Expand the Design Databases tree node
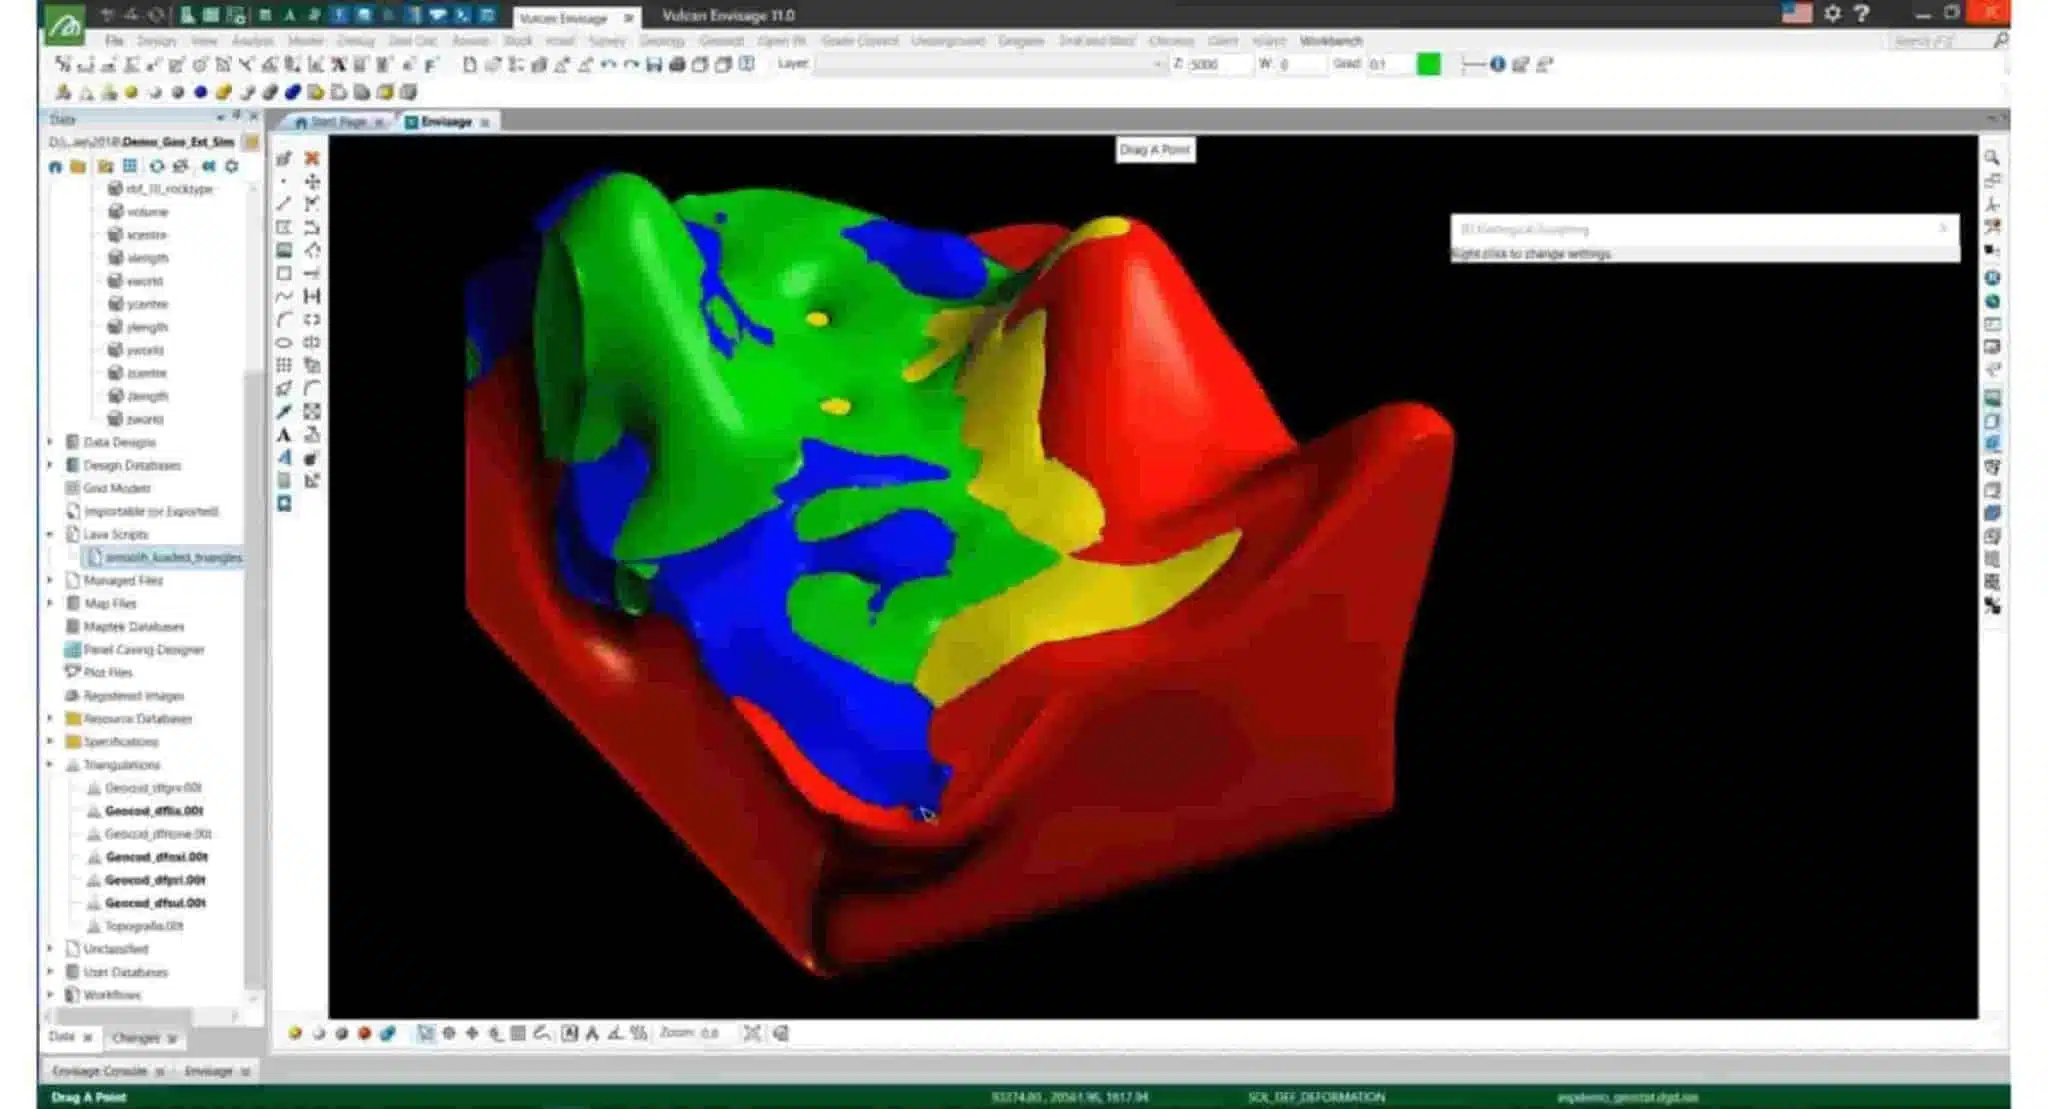Image resolution: width=2048 pixels, height=1109 pixels. pyautogui.click(x=50, y=464)
